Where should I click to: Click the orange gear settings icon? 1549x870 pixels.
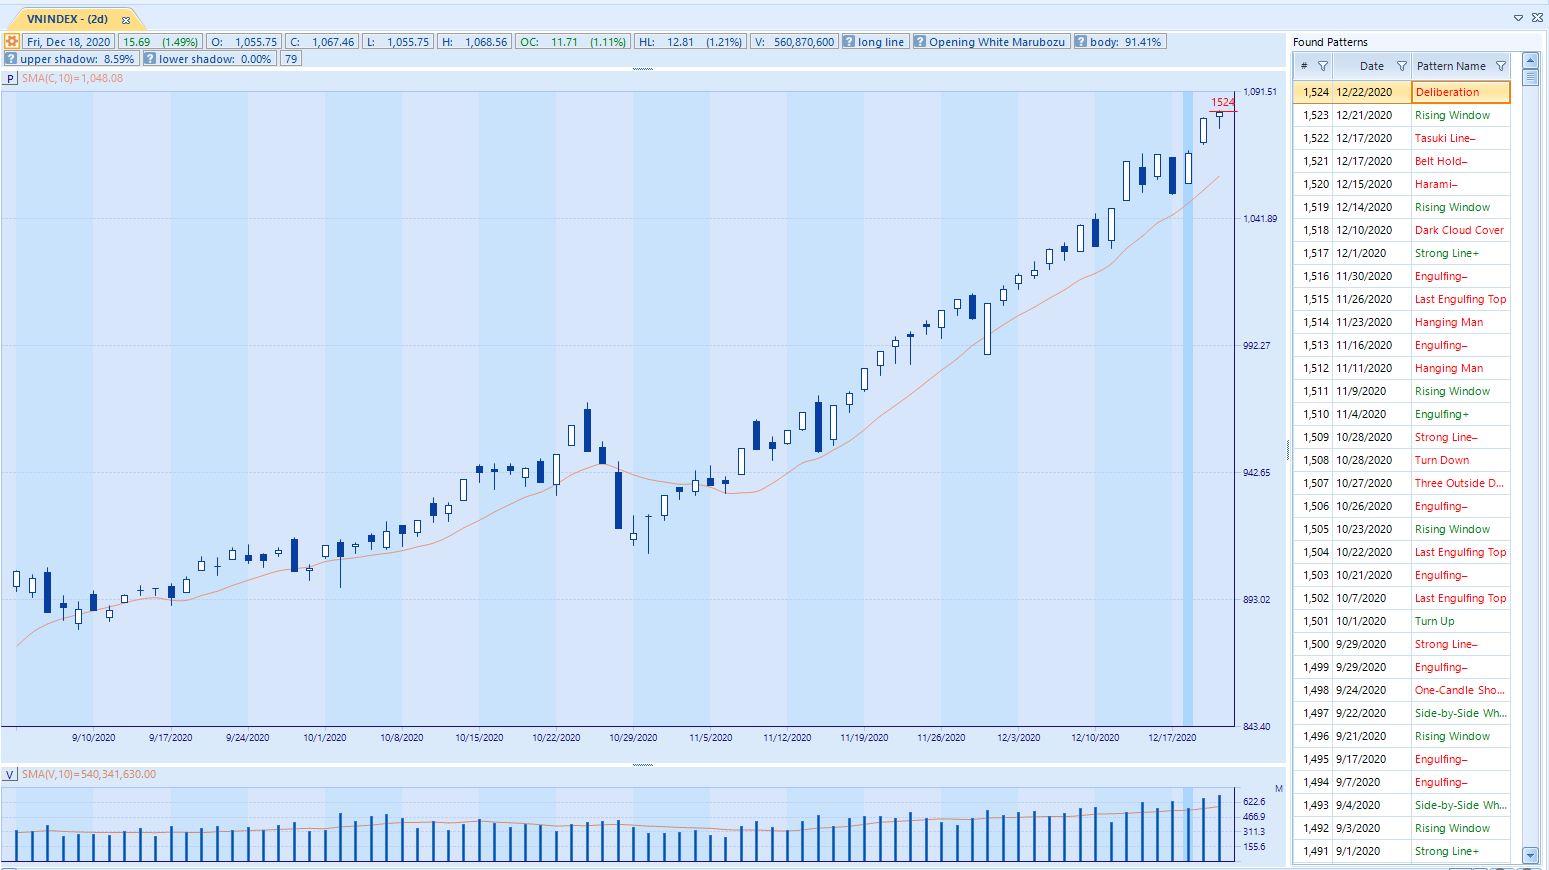point(12,42)
